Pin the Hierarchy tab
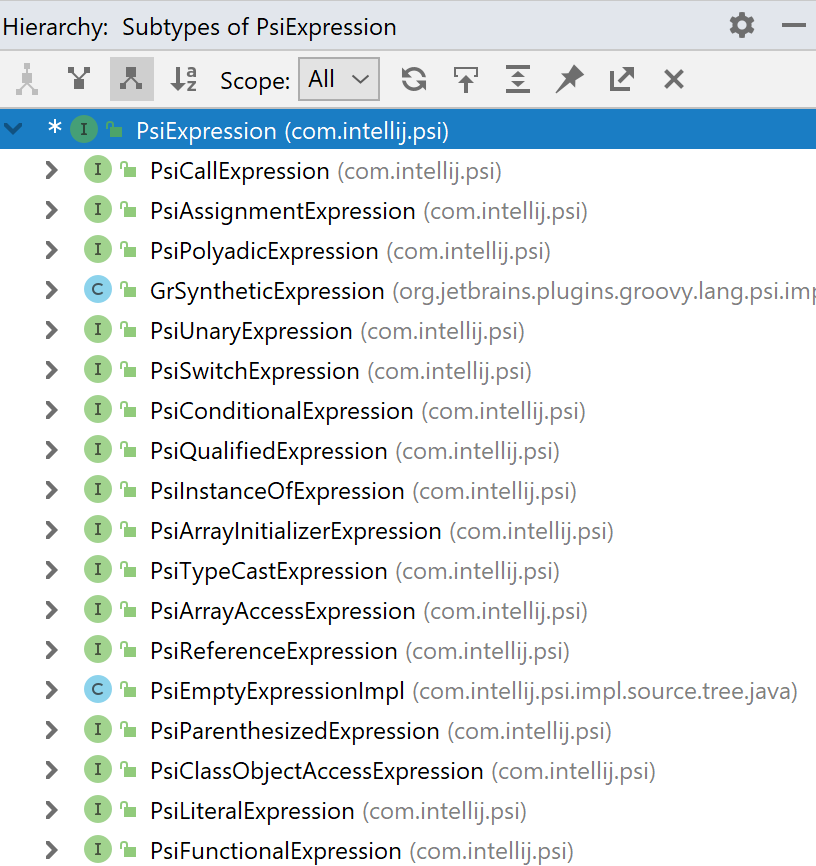 click(x=569, y=79)
